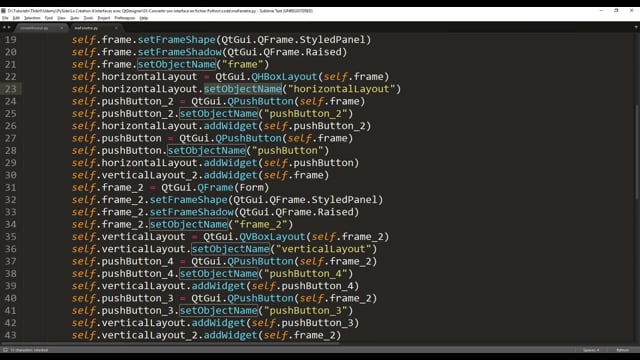Click the selection status text in status bar
640x360 pixels.
pyautogui.click(x=29, y=350)
